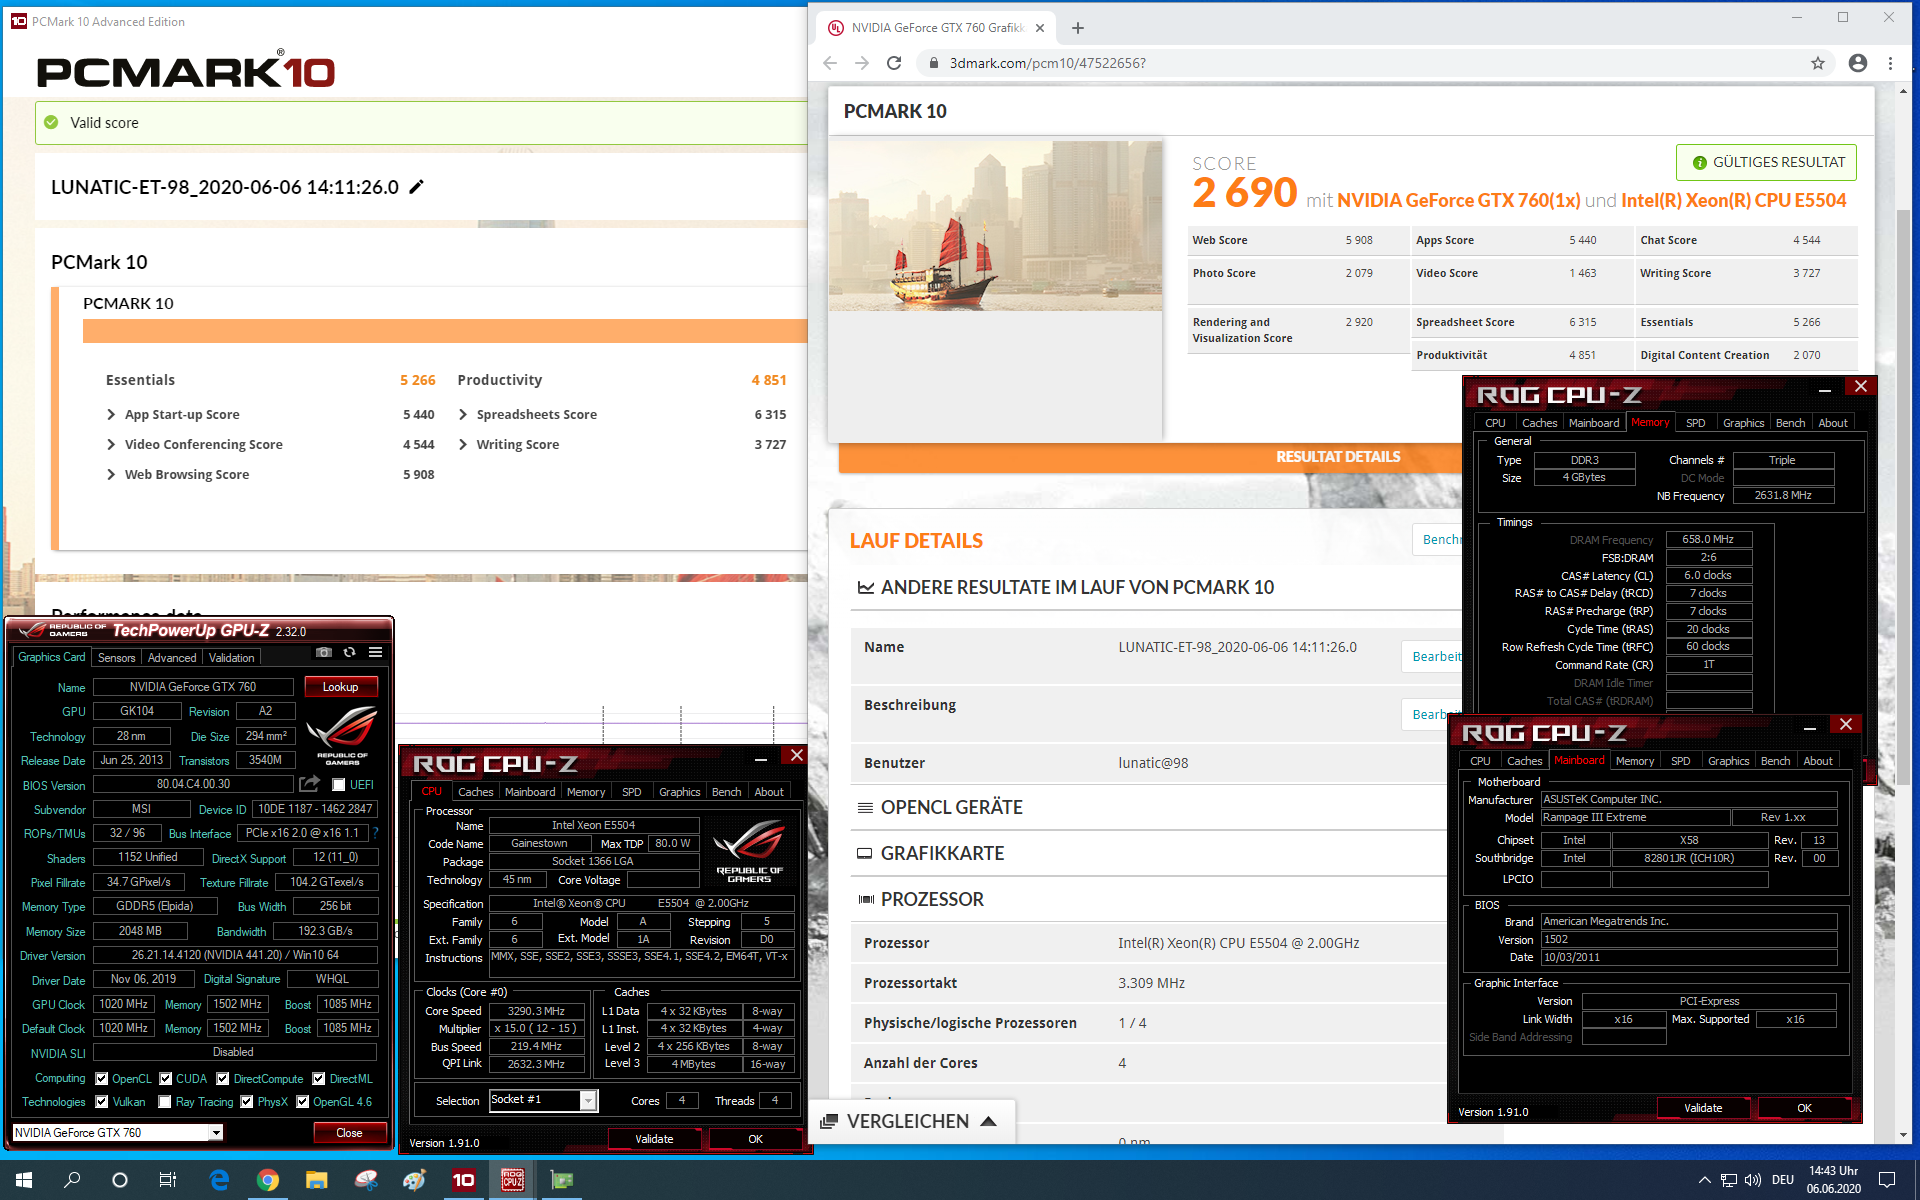This screenshot has height=1200, width=1920.
Task: Close the NVIDIA GeForce GTX 760 browser tab
Action: 1040,28
